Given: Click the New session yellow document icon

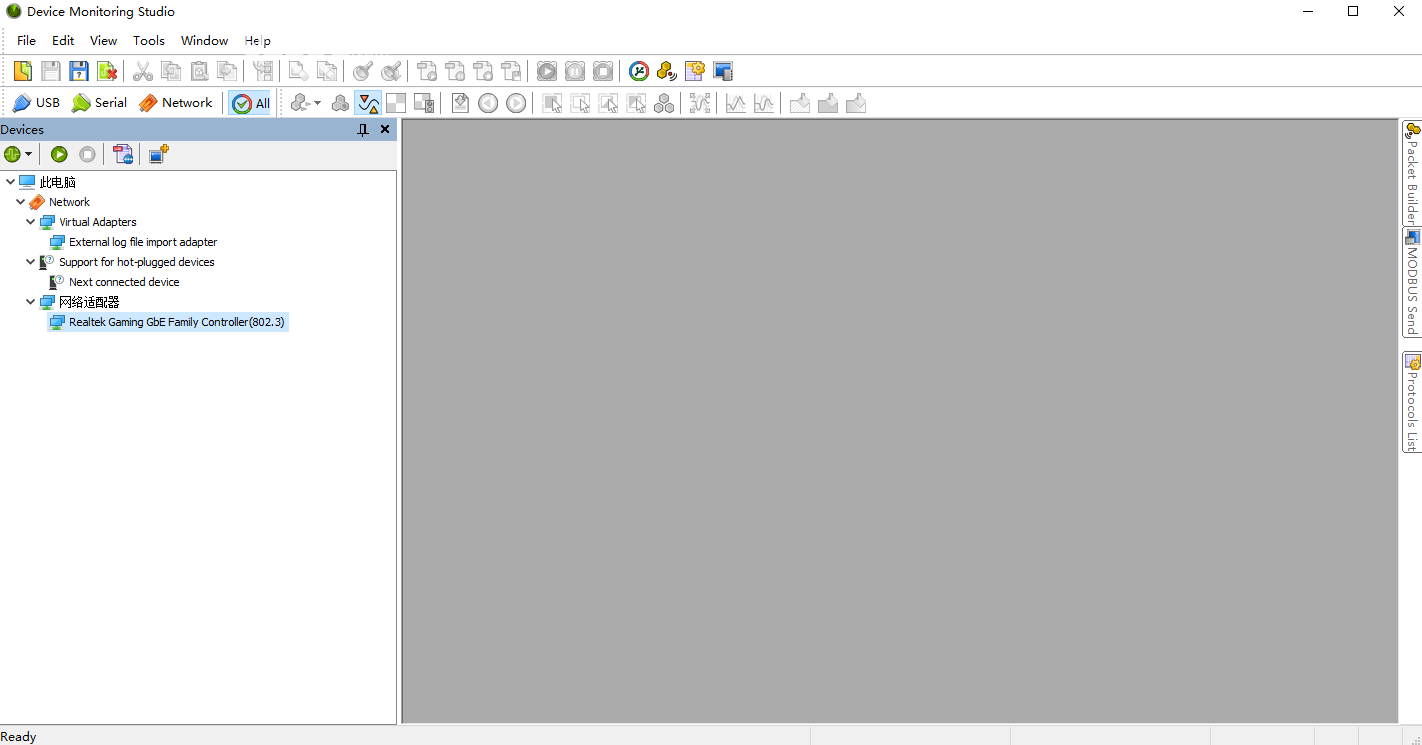Looking at the screenshot, I should tap(23, 71).
